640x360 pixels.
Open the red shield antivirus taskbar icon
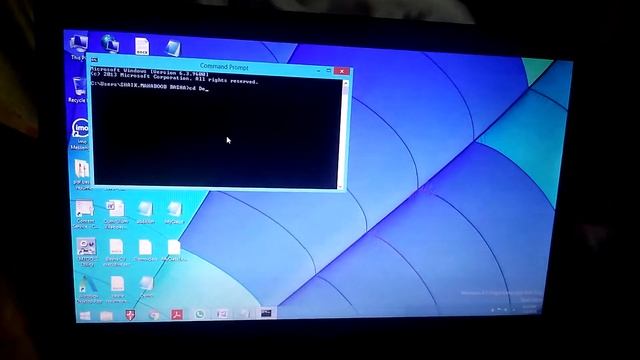pyautogui.click(x=130, y=315)
